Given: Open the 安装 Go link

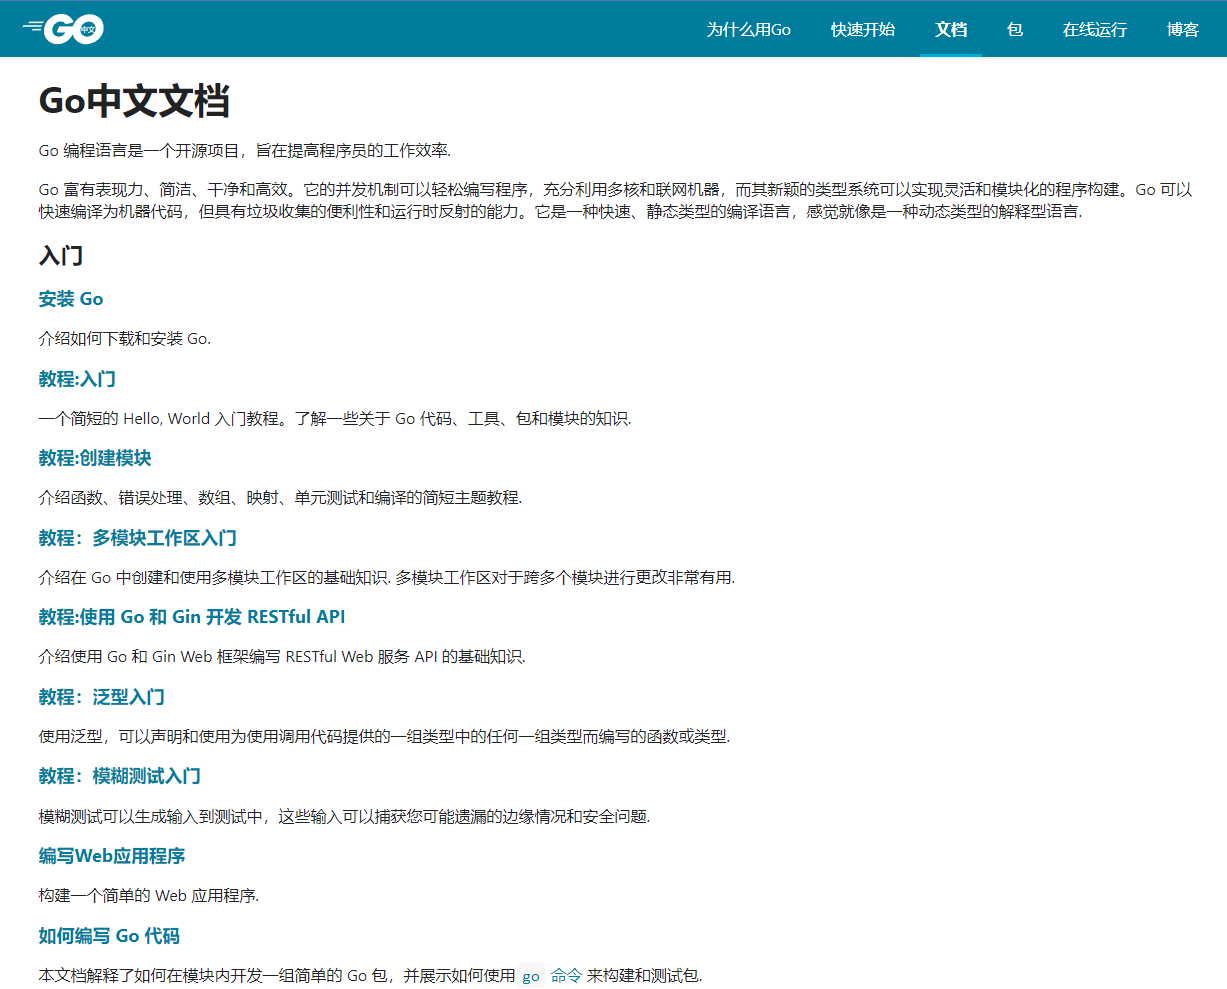Looking at the screenshot, I should [71, 299].
